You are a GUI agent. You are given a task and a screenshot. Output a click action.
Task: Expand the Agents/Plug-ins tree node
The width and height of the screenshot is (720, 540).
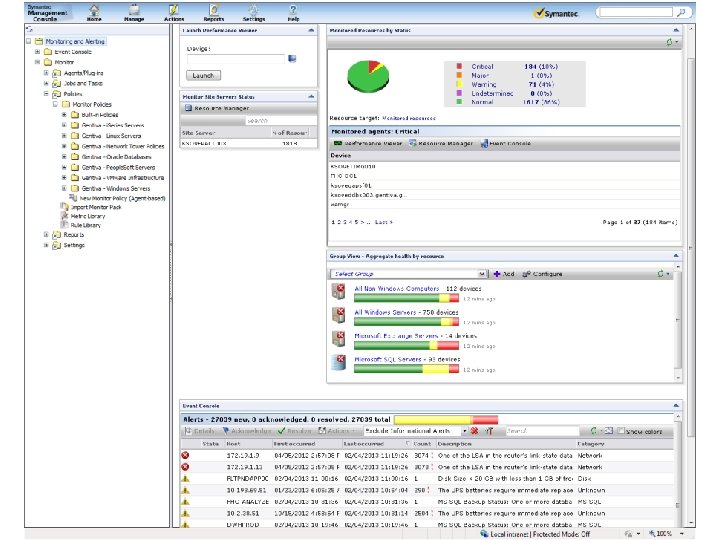click(x=46, y=73)
